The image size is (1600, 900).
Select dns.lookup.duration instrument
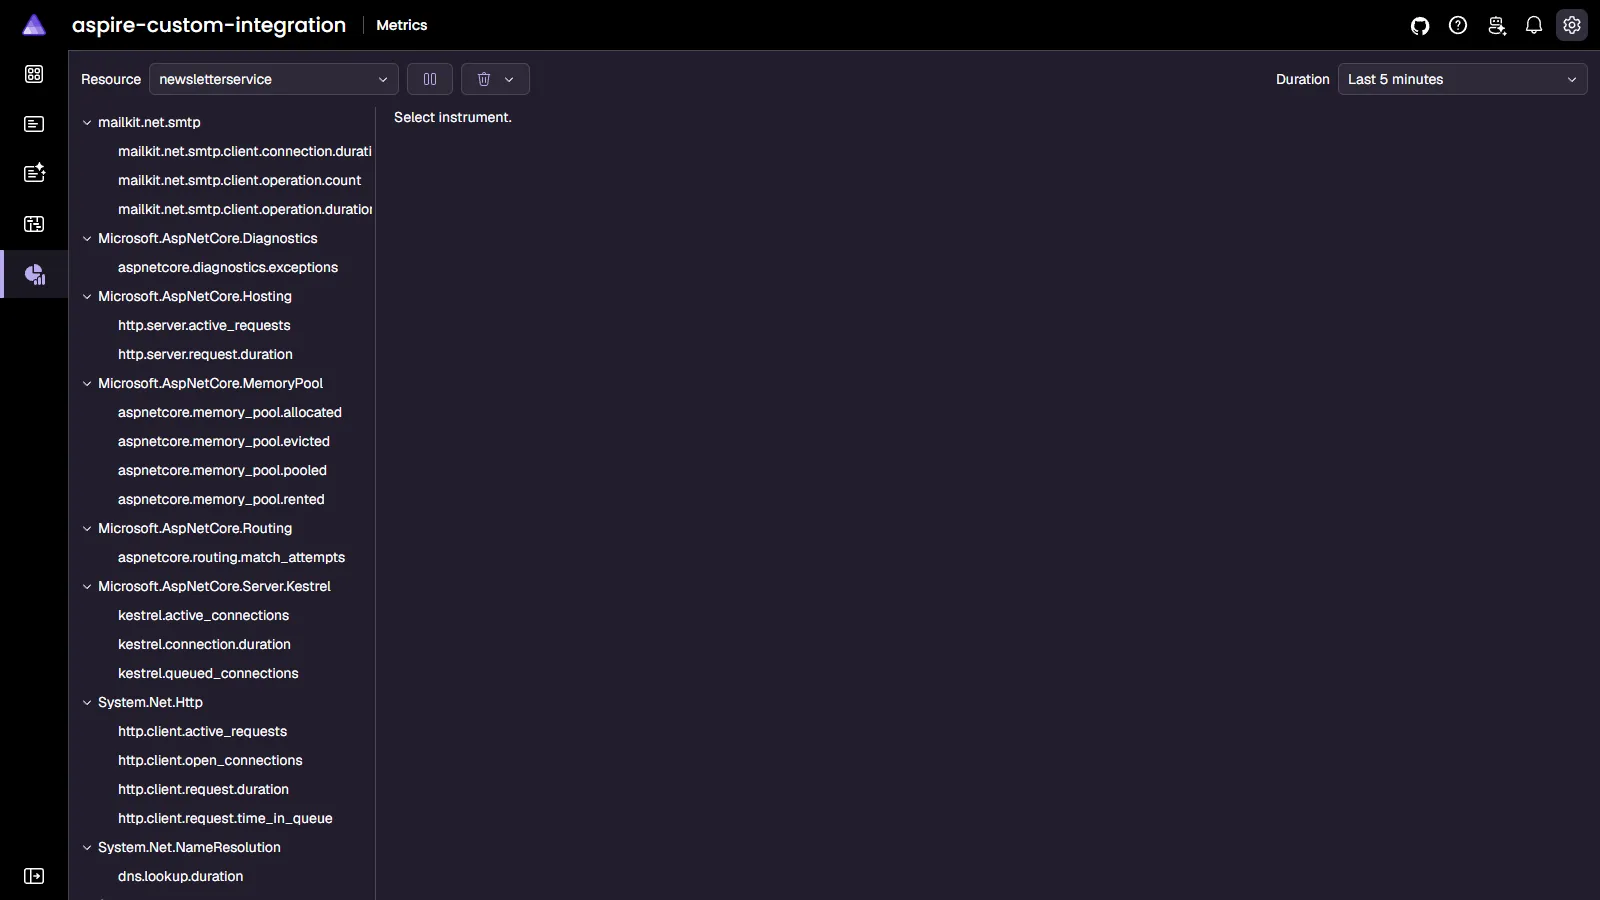pos(180,876)
